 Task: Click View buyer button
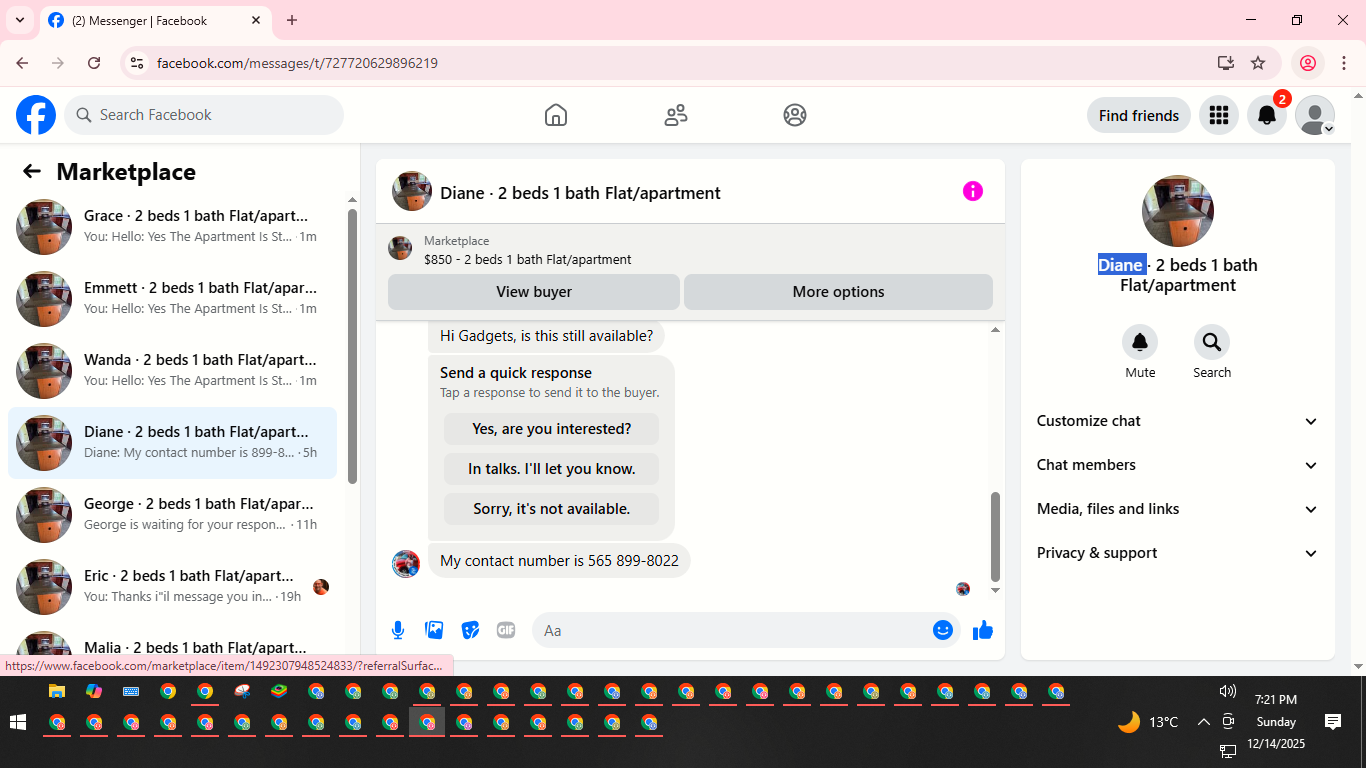point(534,292)
